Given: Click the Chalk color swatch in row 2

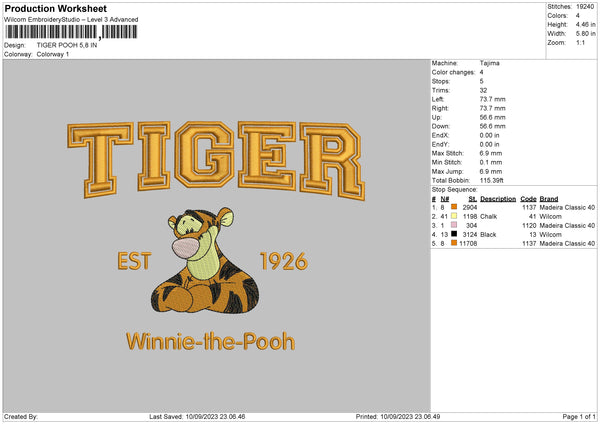Looking at the screenshot, I should (454, 216).
